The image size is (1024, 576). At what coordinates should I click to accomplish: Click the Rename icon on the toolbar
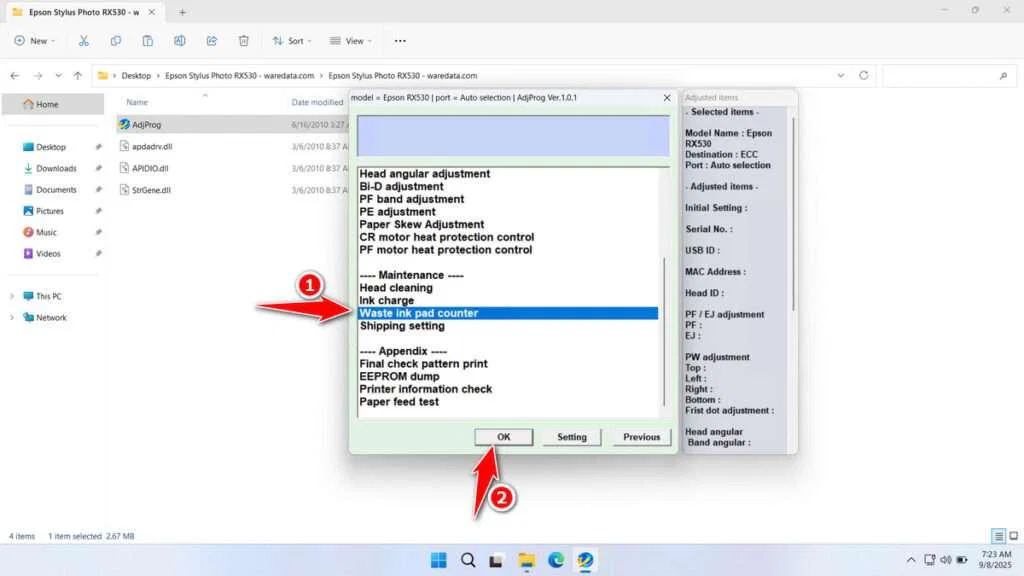[x=180, y=41]
